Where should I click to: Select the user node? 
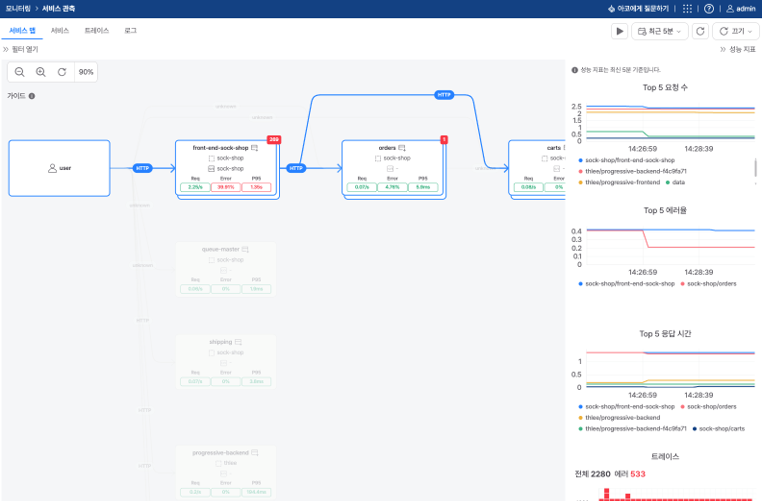coord(59,168)
